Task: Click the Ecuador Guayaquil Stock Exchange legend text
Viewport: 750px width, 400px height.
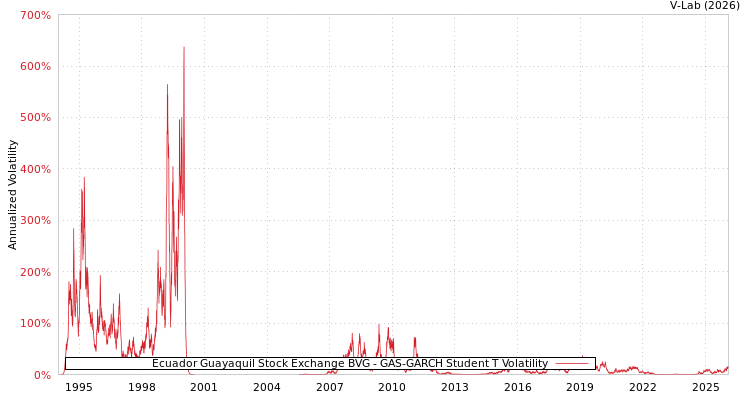Action: [349, 364]
